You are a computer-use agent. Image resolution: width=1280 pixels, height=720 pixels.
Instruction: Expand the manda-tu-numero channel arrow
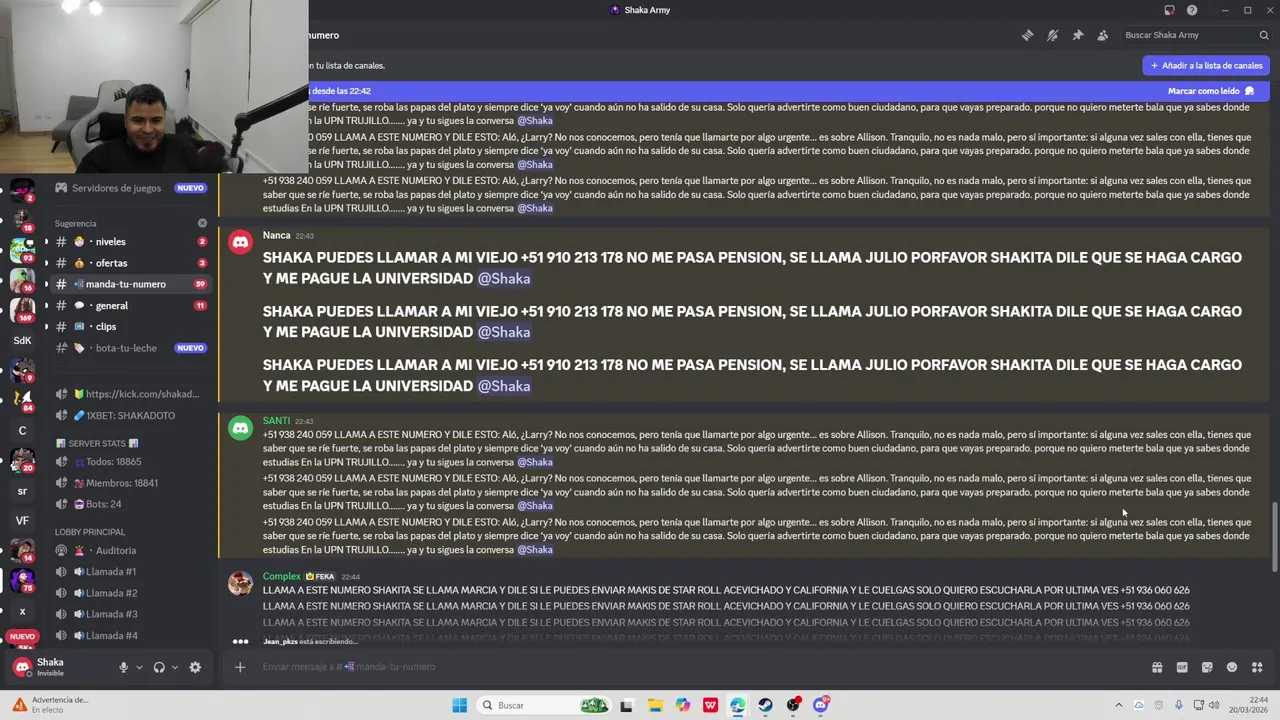tap(46, 284)
